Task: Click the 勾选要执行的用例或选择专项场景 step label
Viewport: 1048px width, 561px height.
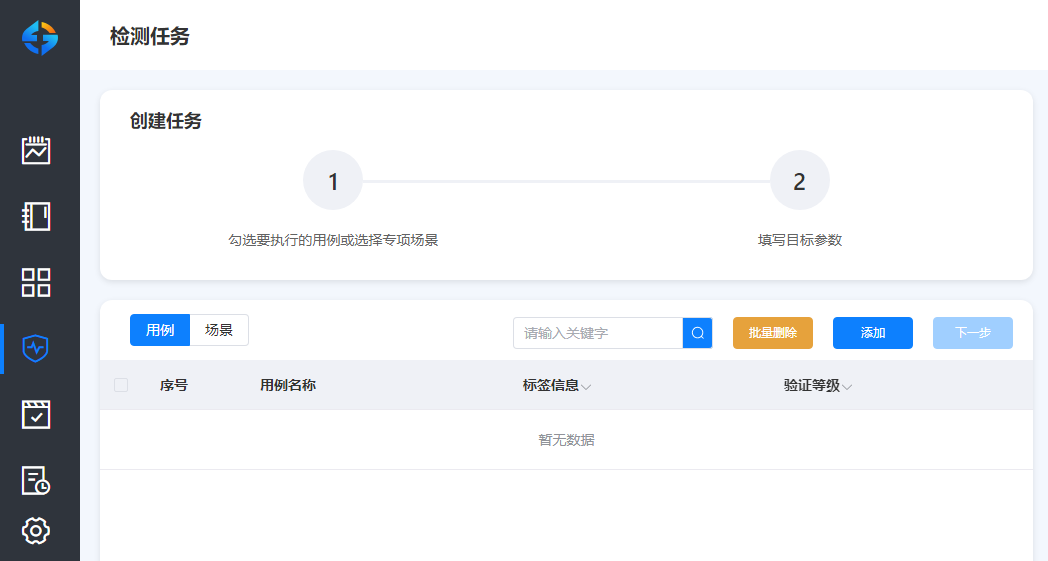Action: 333,240
